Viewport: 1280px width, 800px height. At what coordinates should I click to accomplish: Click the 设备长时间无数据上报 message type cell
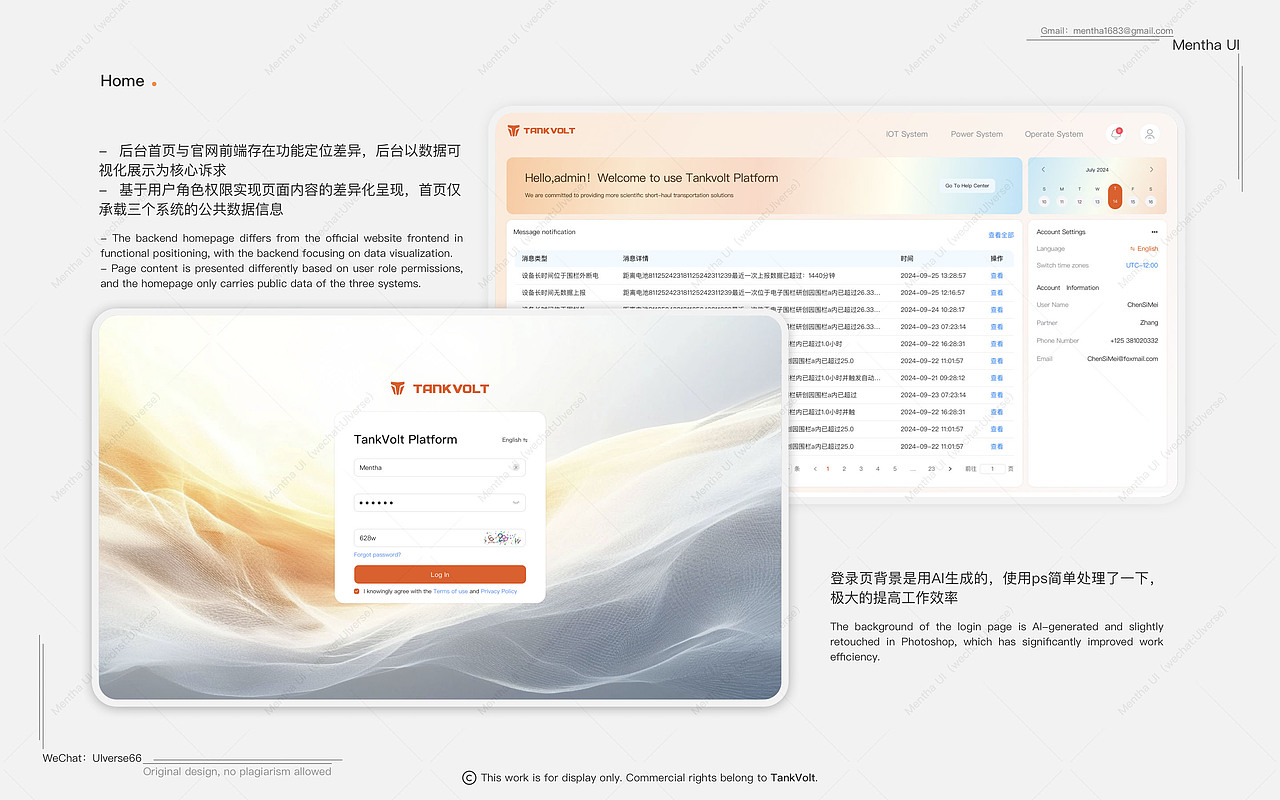(x=554, y=293)
